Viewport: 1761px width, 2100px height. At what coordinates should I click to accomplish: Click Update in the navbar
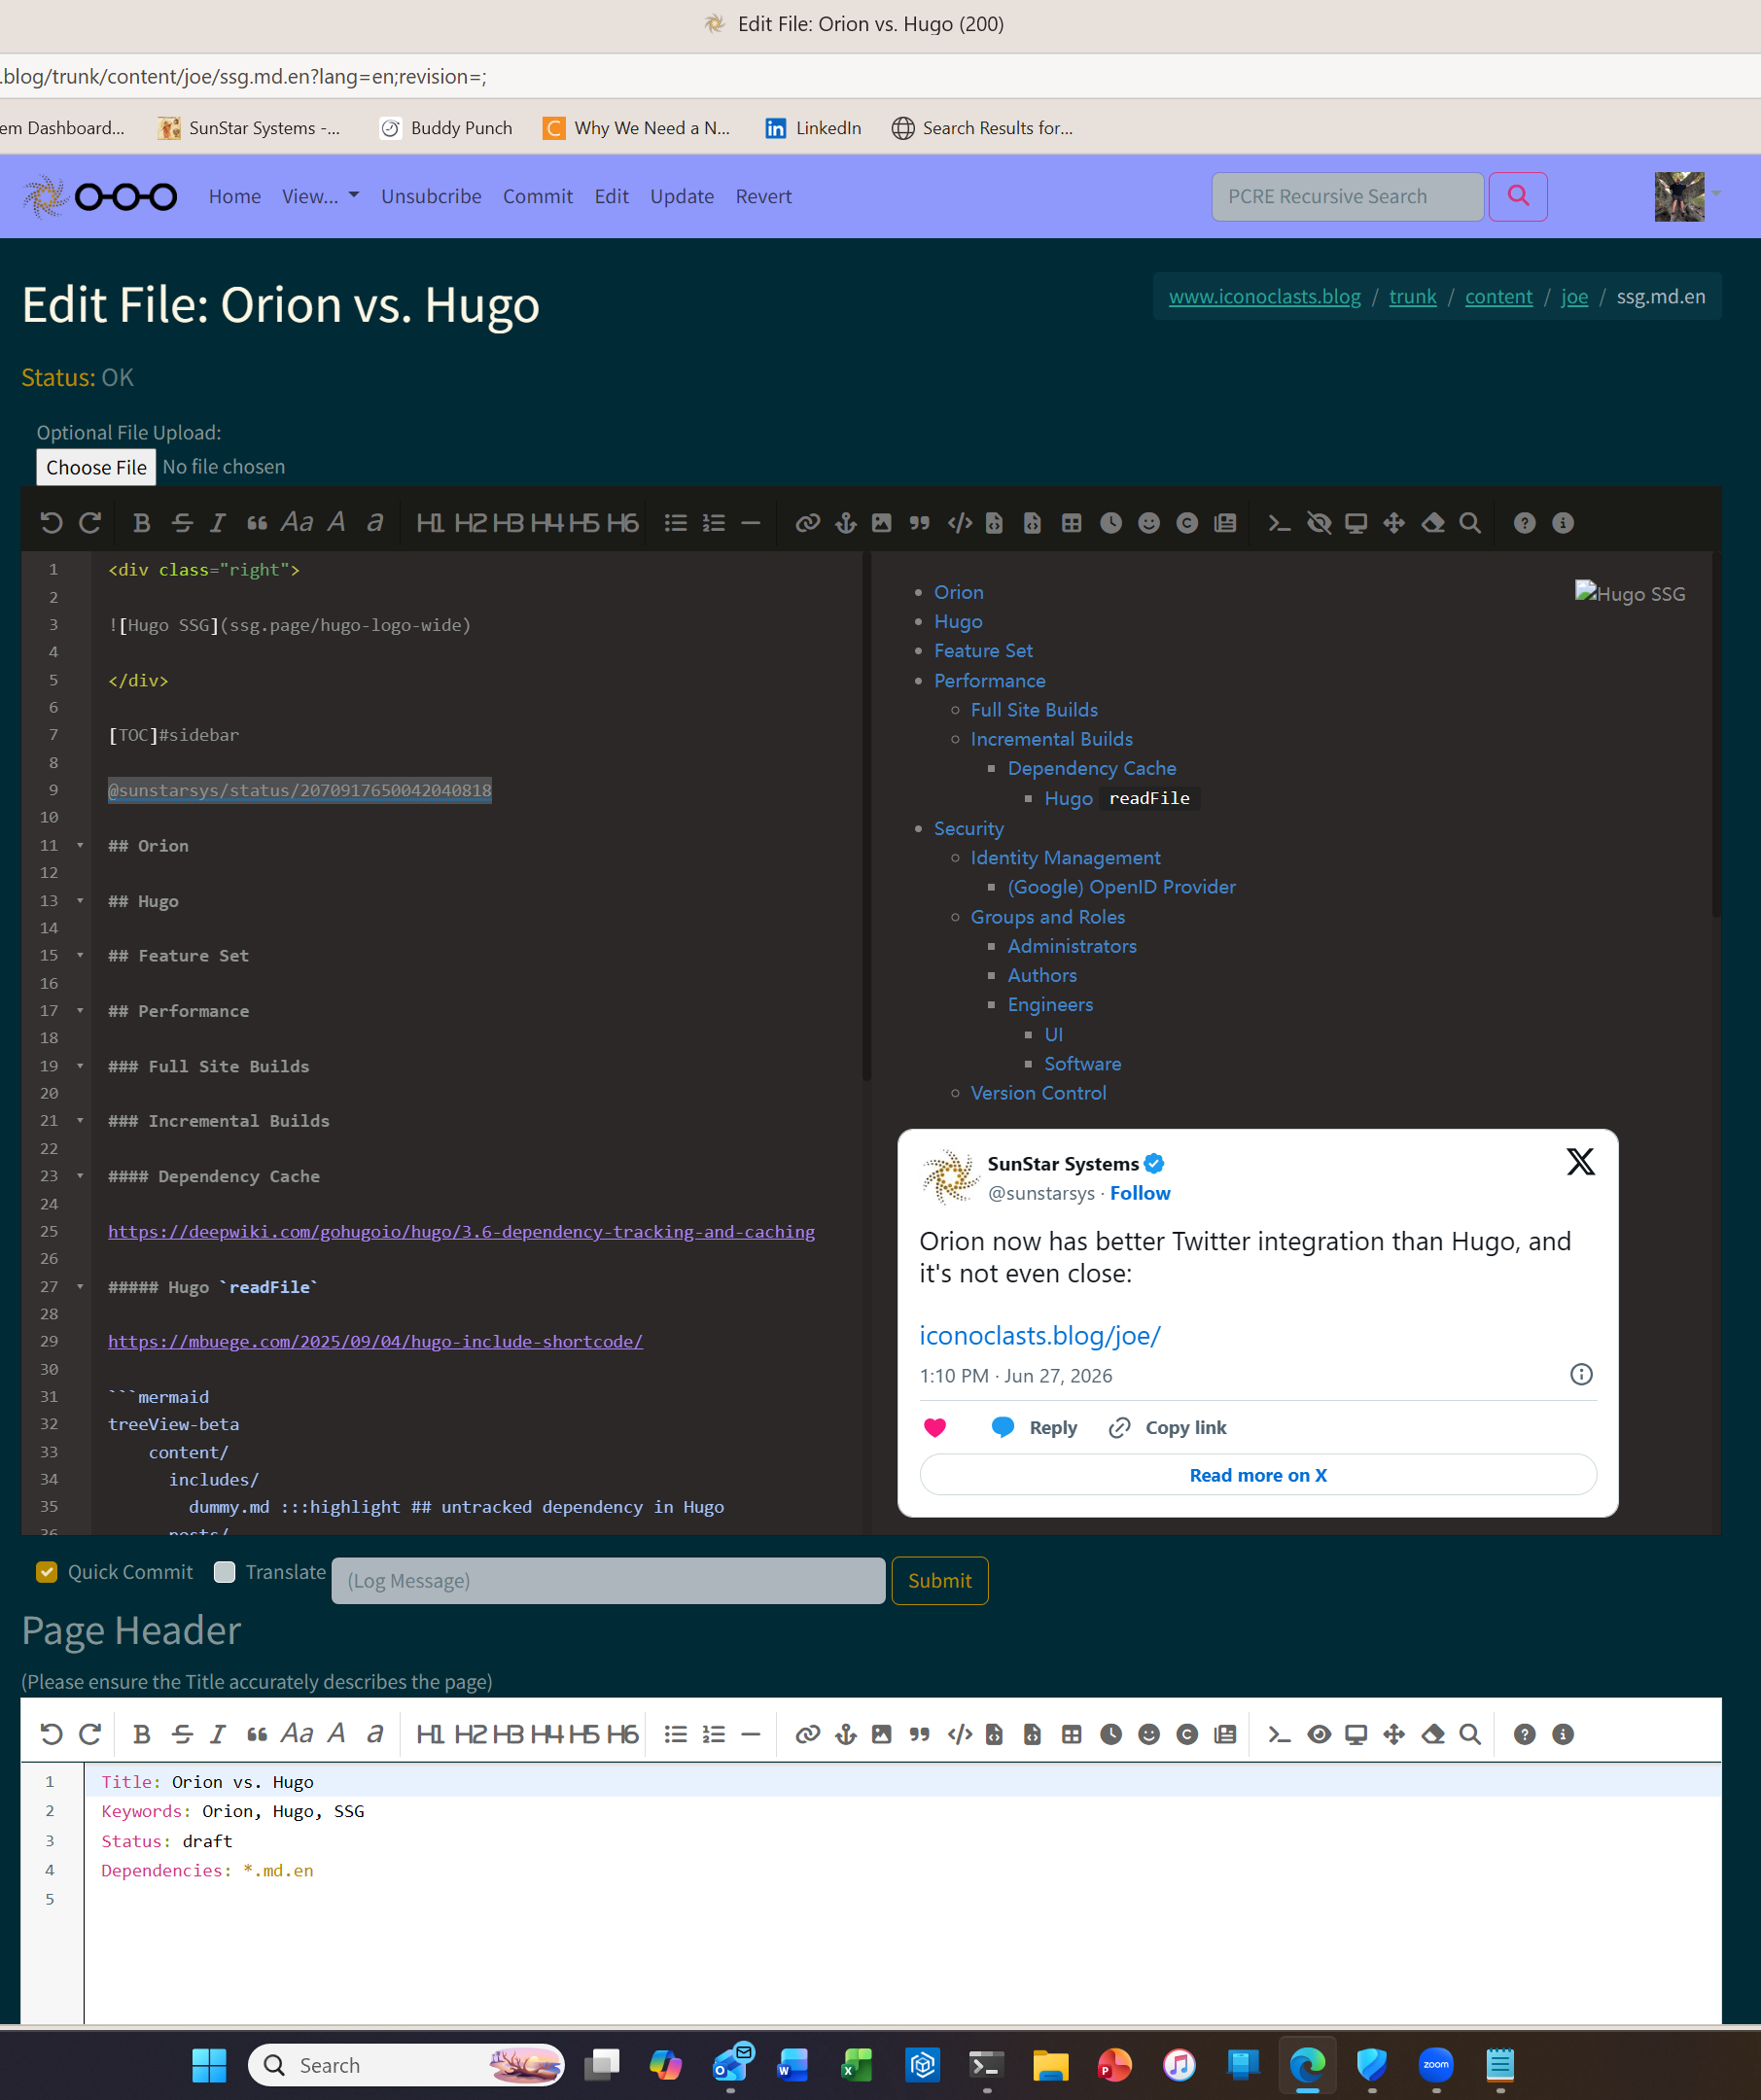tap(682, 196)
